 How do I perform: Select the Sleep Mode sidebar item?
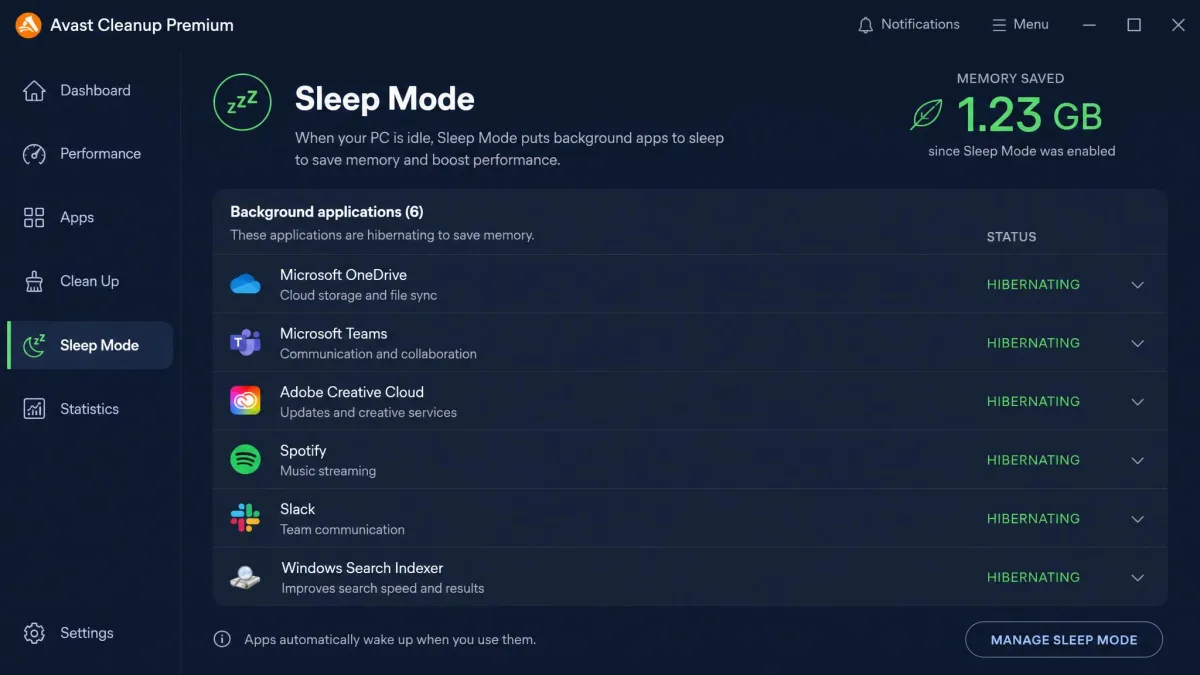[x=90, y=346]
